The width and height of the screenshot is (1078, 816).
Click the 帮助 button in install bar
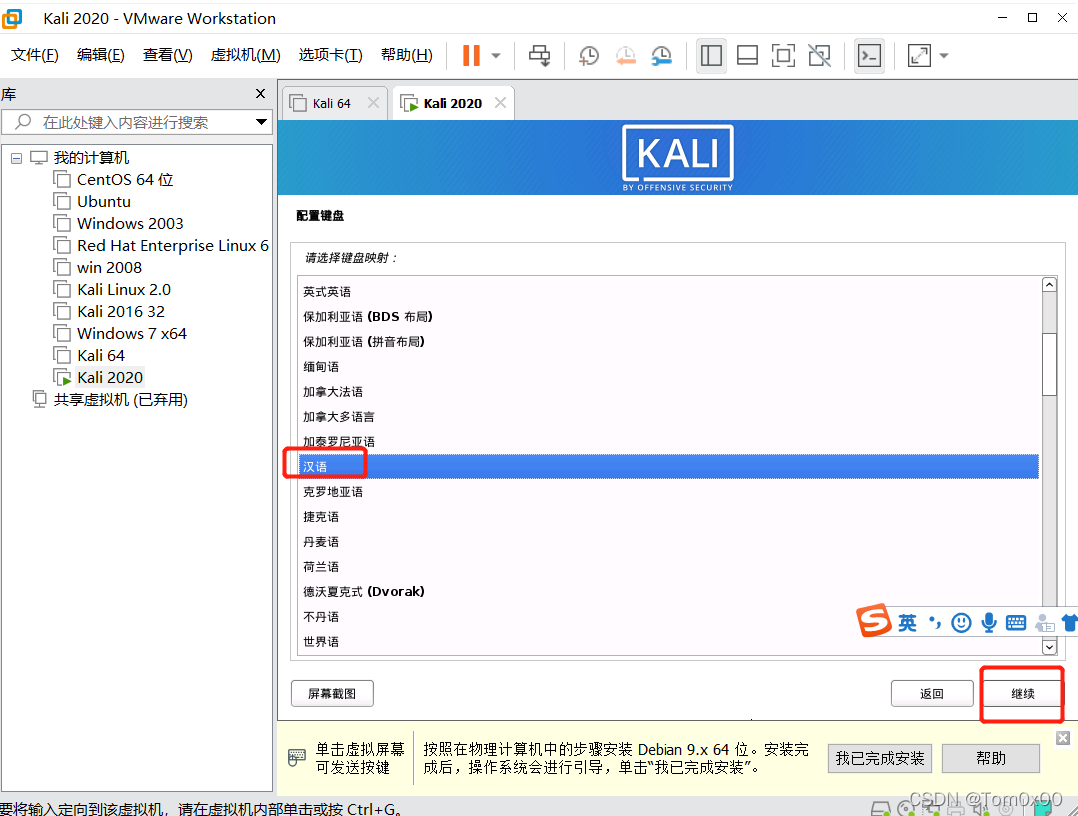point(991,758)
